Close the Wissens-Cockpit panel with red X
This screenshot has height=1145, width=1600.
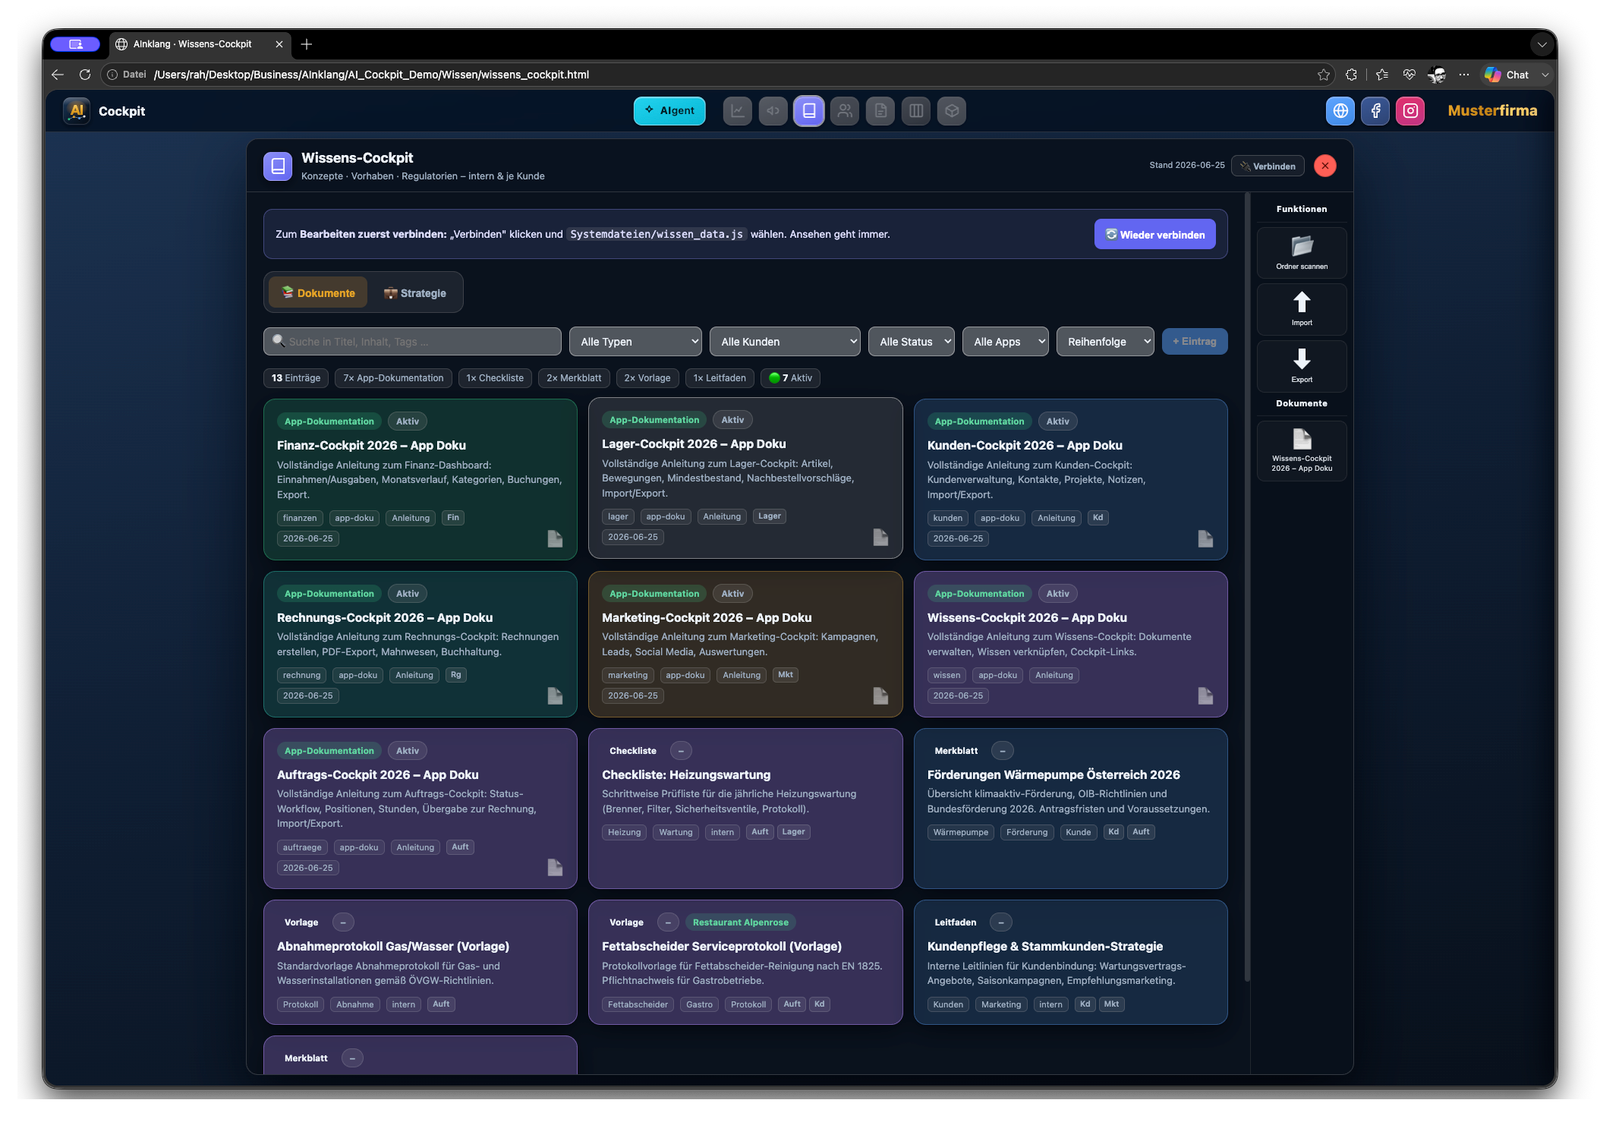[x=1326, y=166]
